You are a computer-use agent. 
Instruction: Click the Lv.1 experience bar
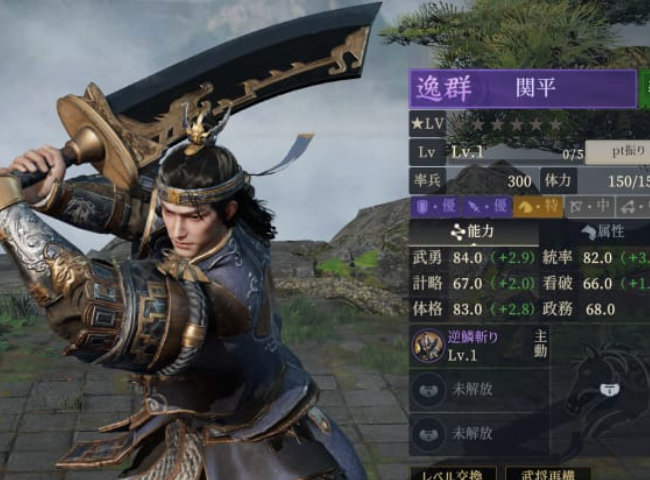click(517, 153)
